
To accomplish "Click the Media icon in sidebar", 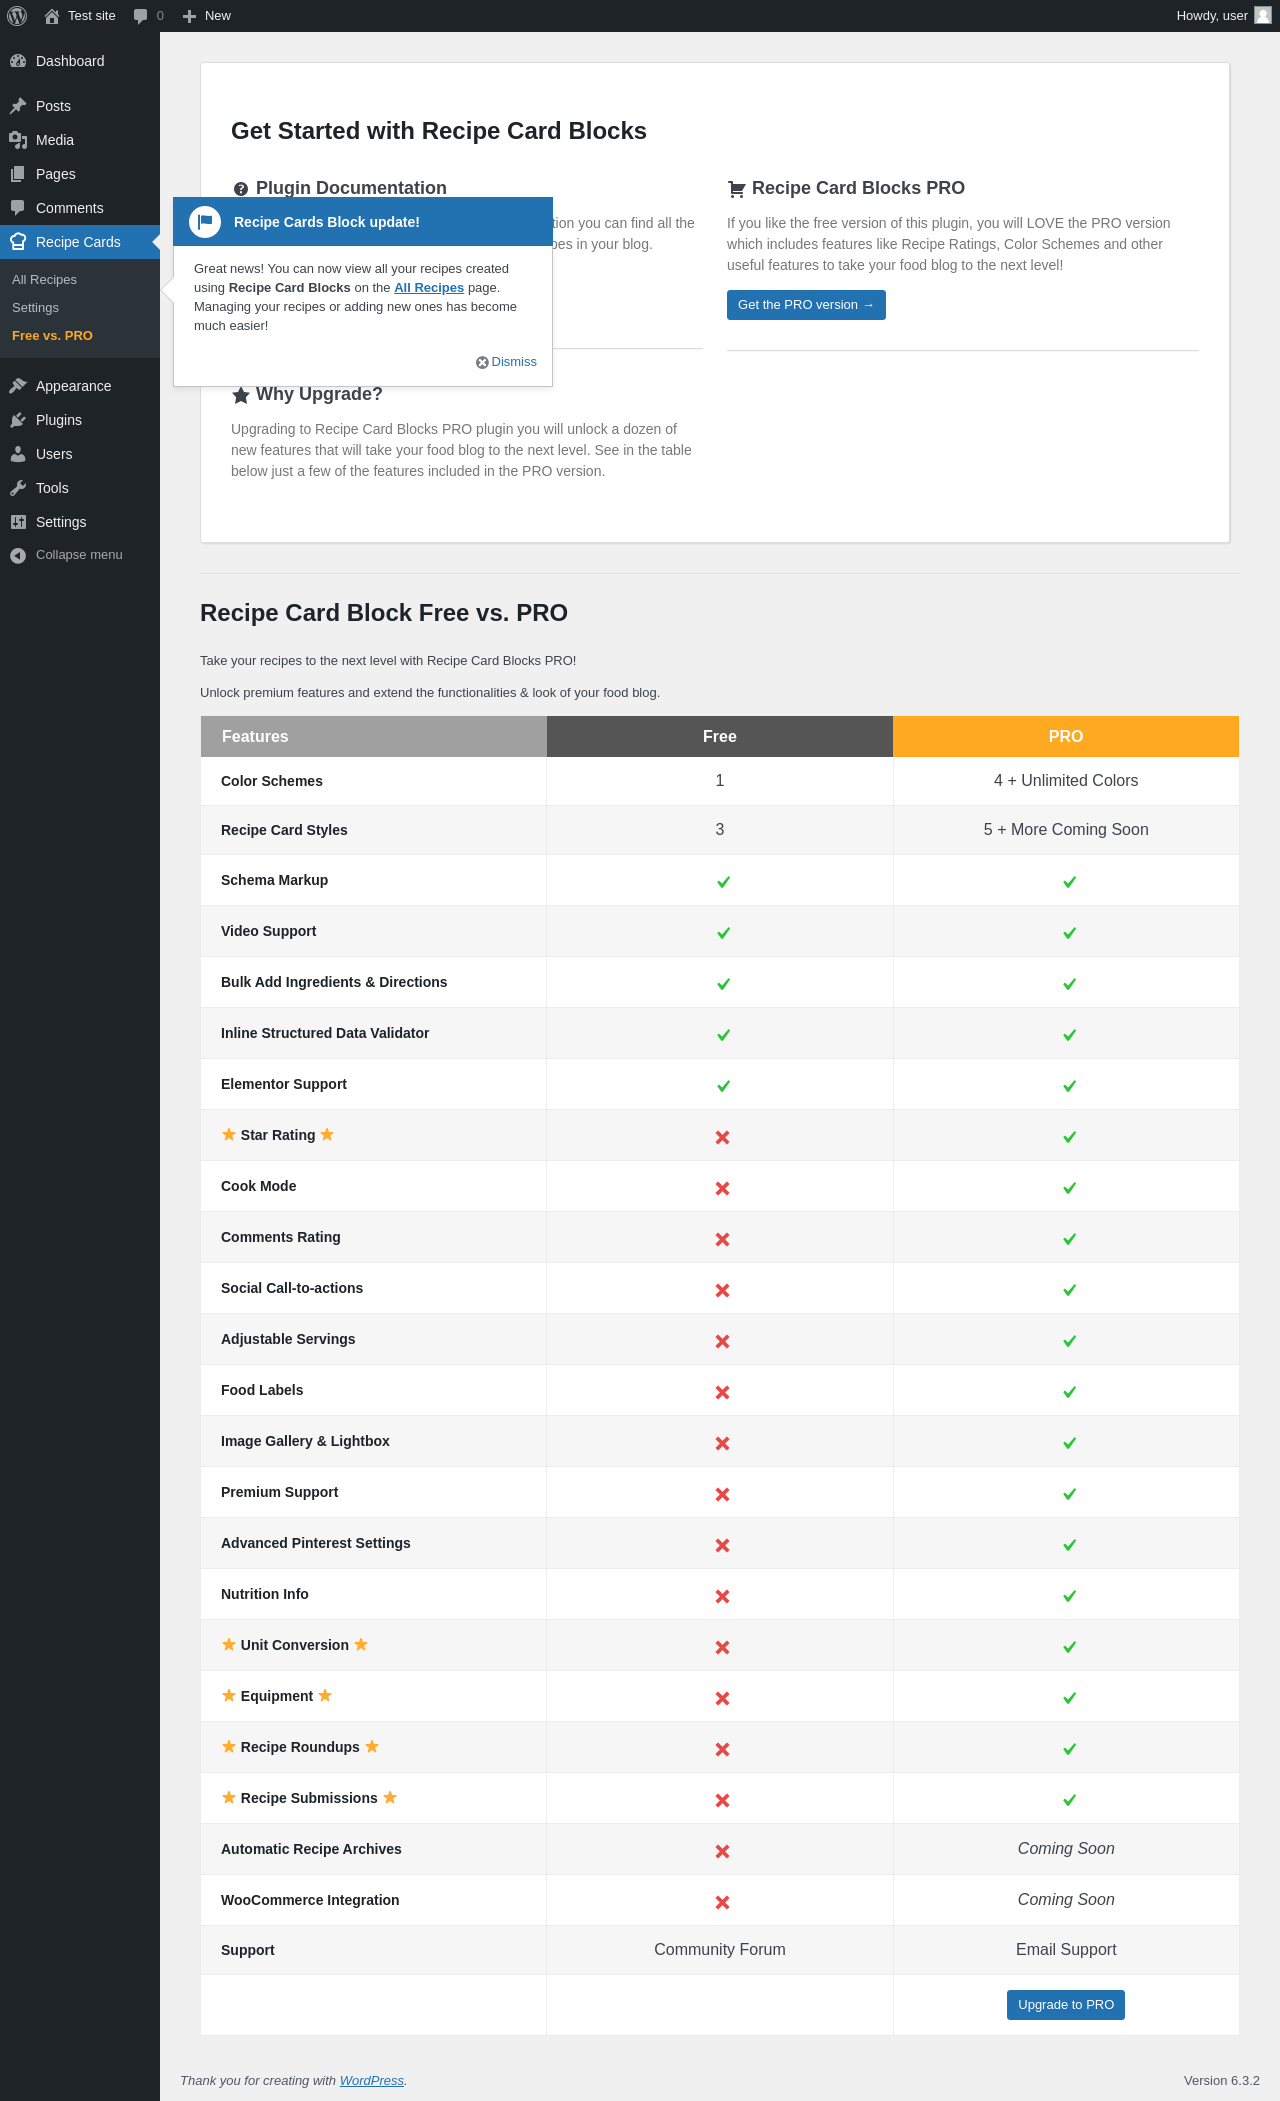I will 18,140.
